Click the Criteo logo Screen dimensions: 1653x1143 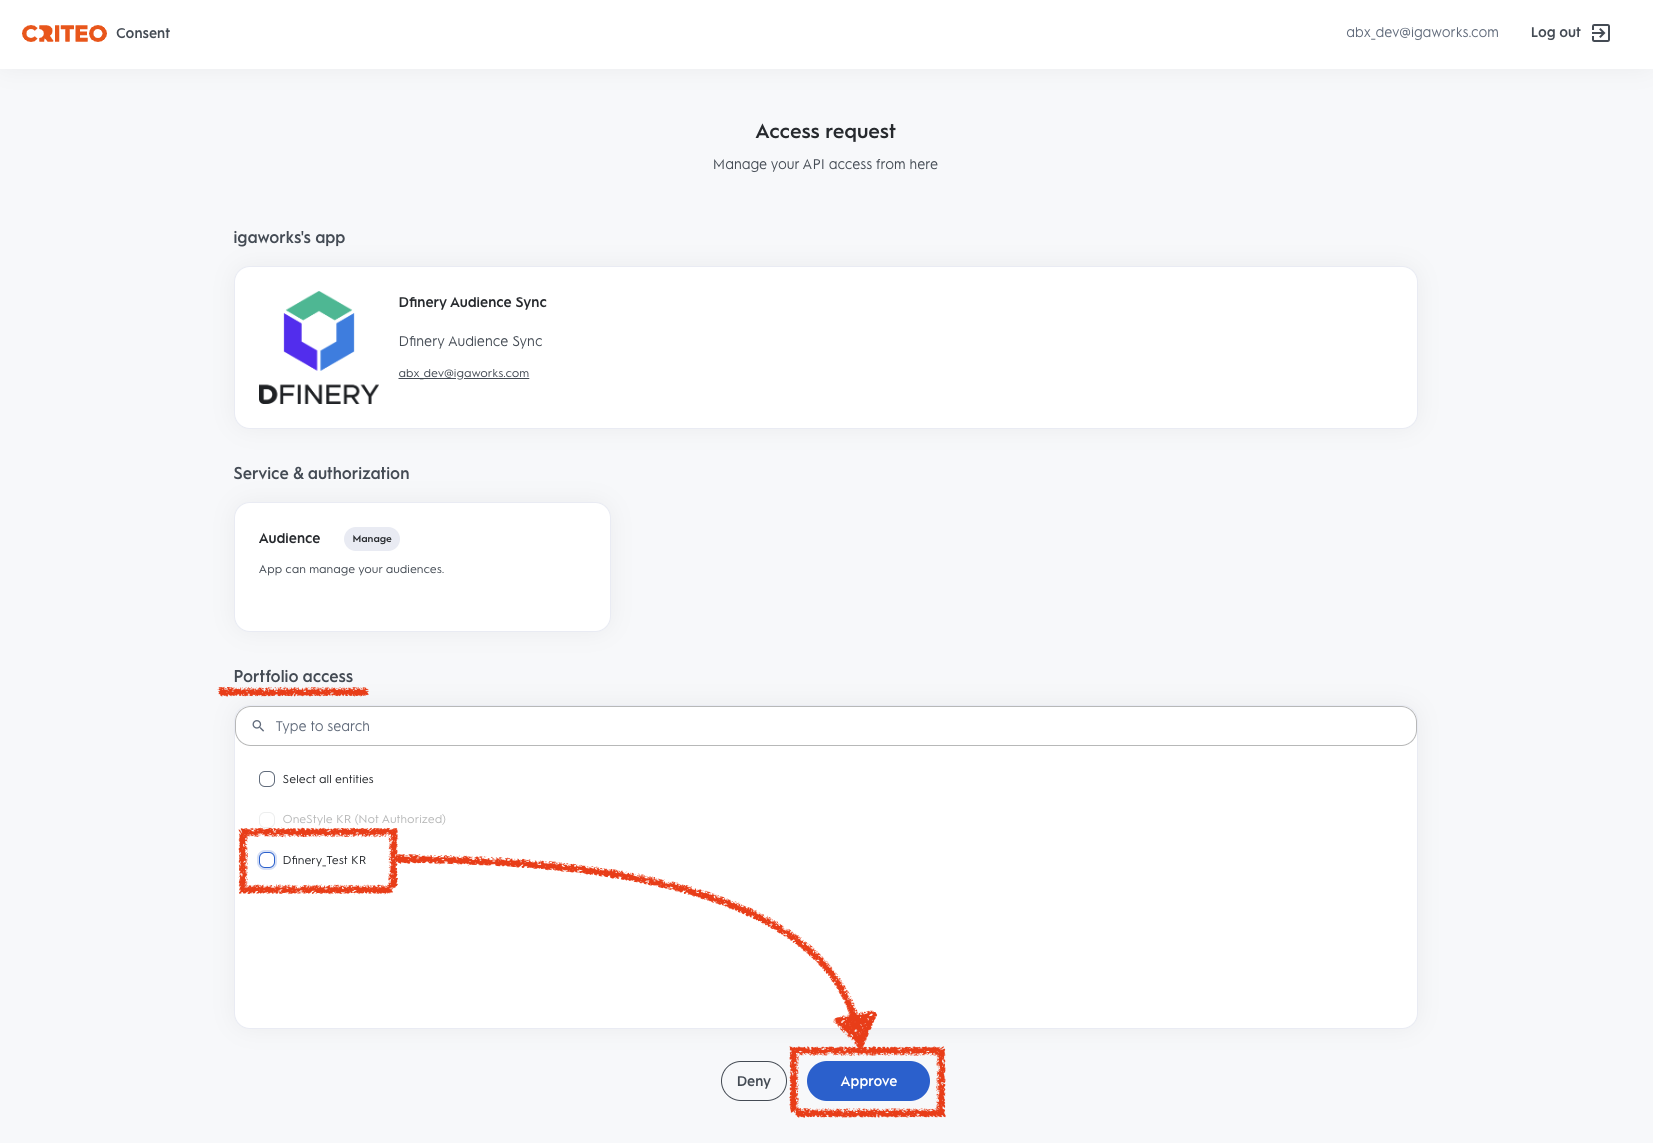pos(64,33)
